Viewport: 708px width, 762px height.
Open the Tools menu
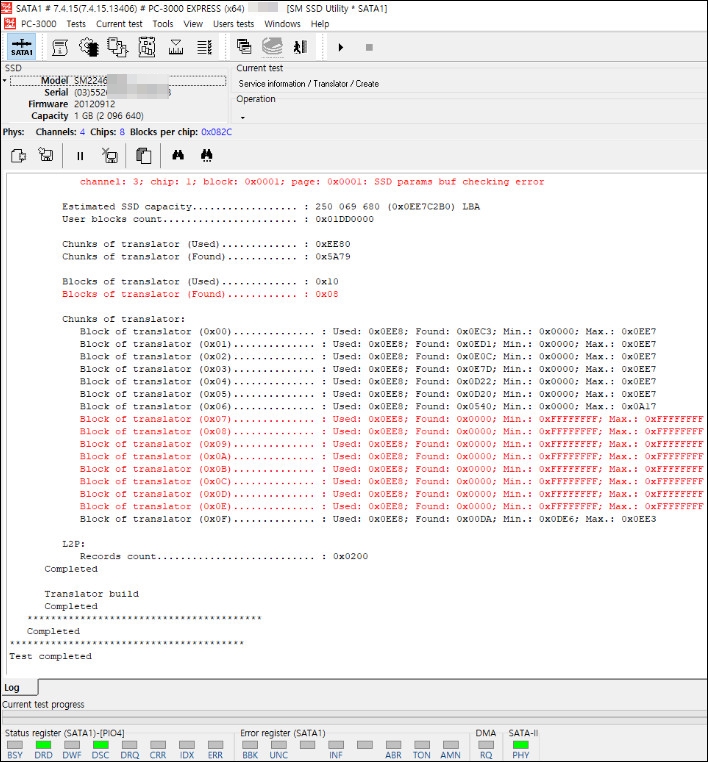coord(163,24)
